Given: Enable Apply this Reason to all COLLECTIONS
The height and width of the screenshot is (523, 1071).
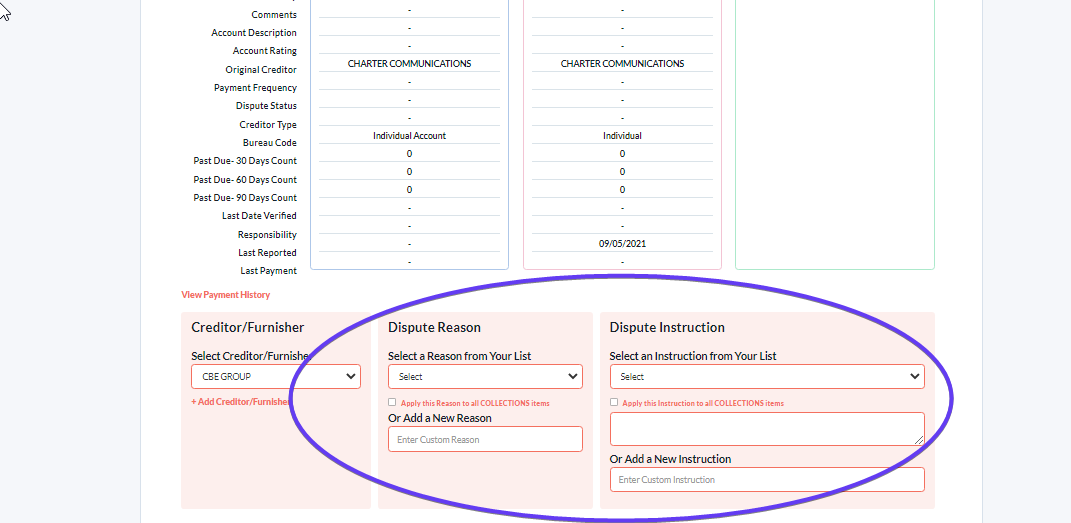Looking at the screenshot, I should (x=393, y=402).
